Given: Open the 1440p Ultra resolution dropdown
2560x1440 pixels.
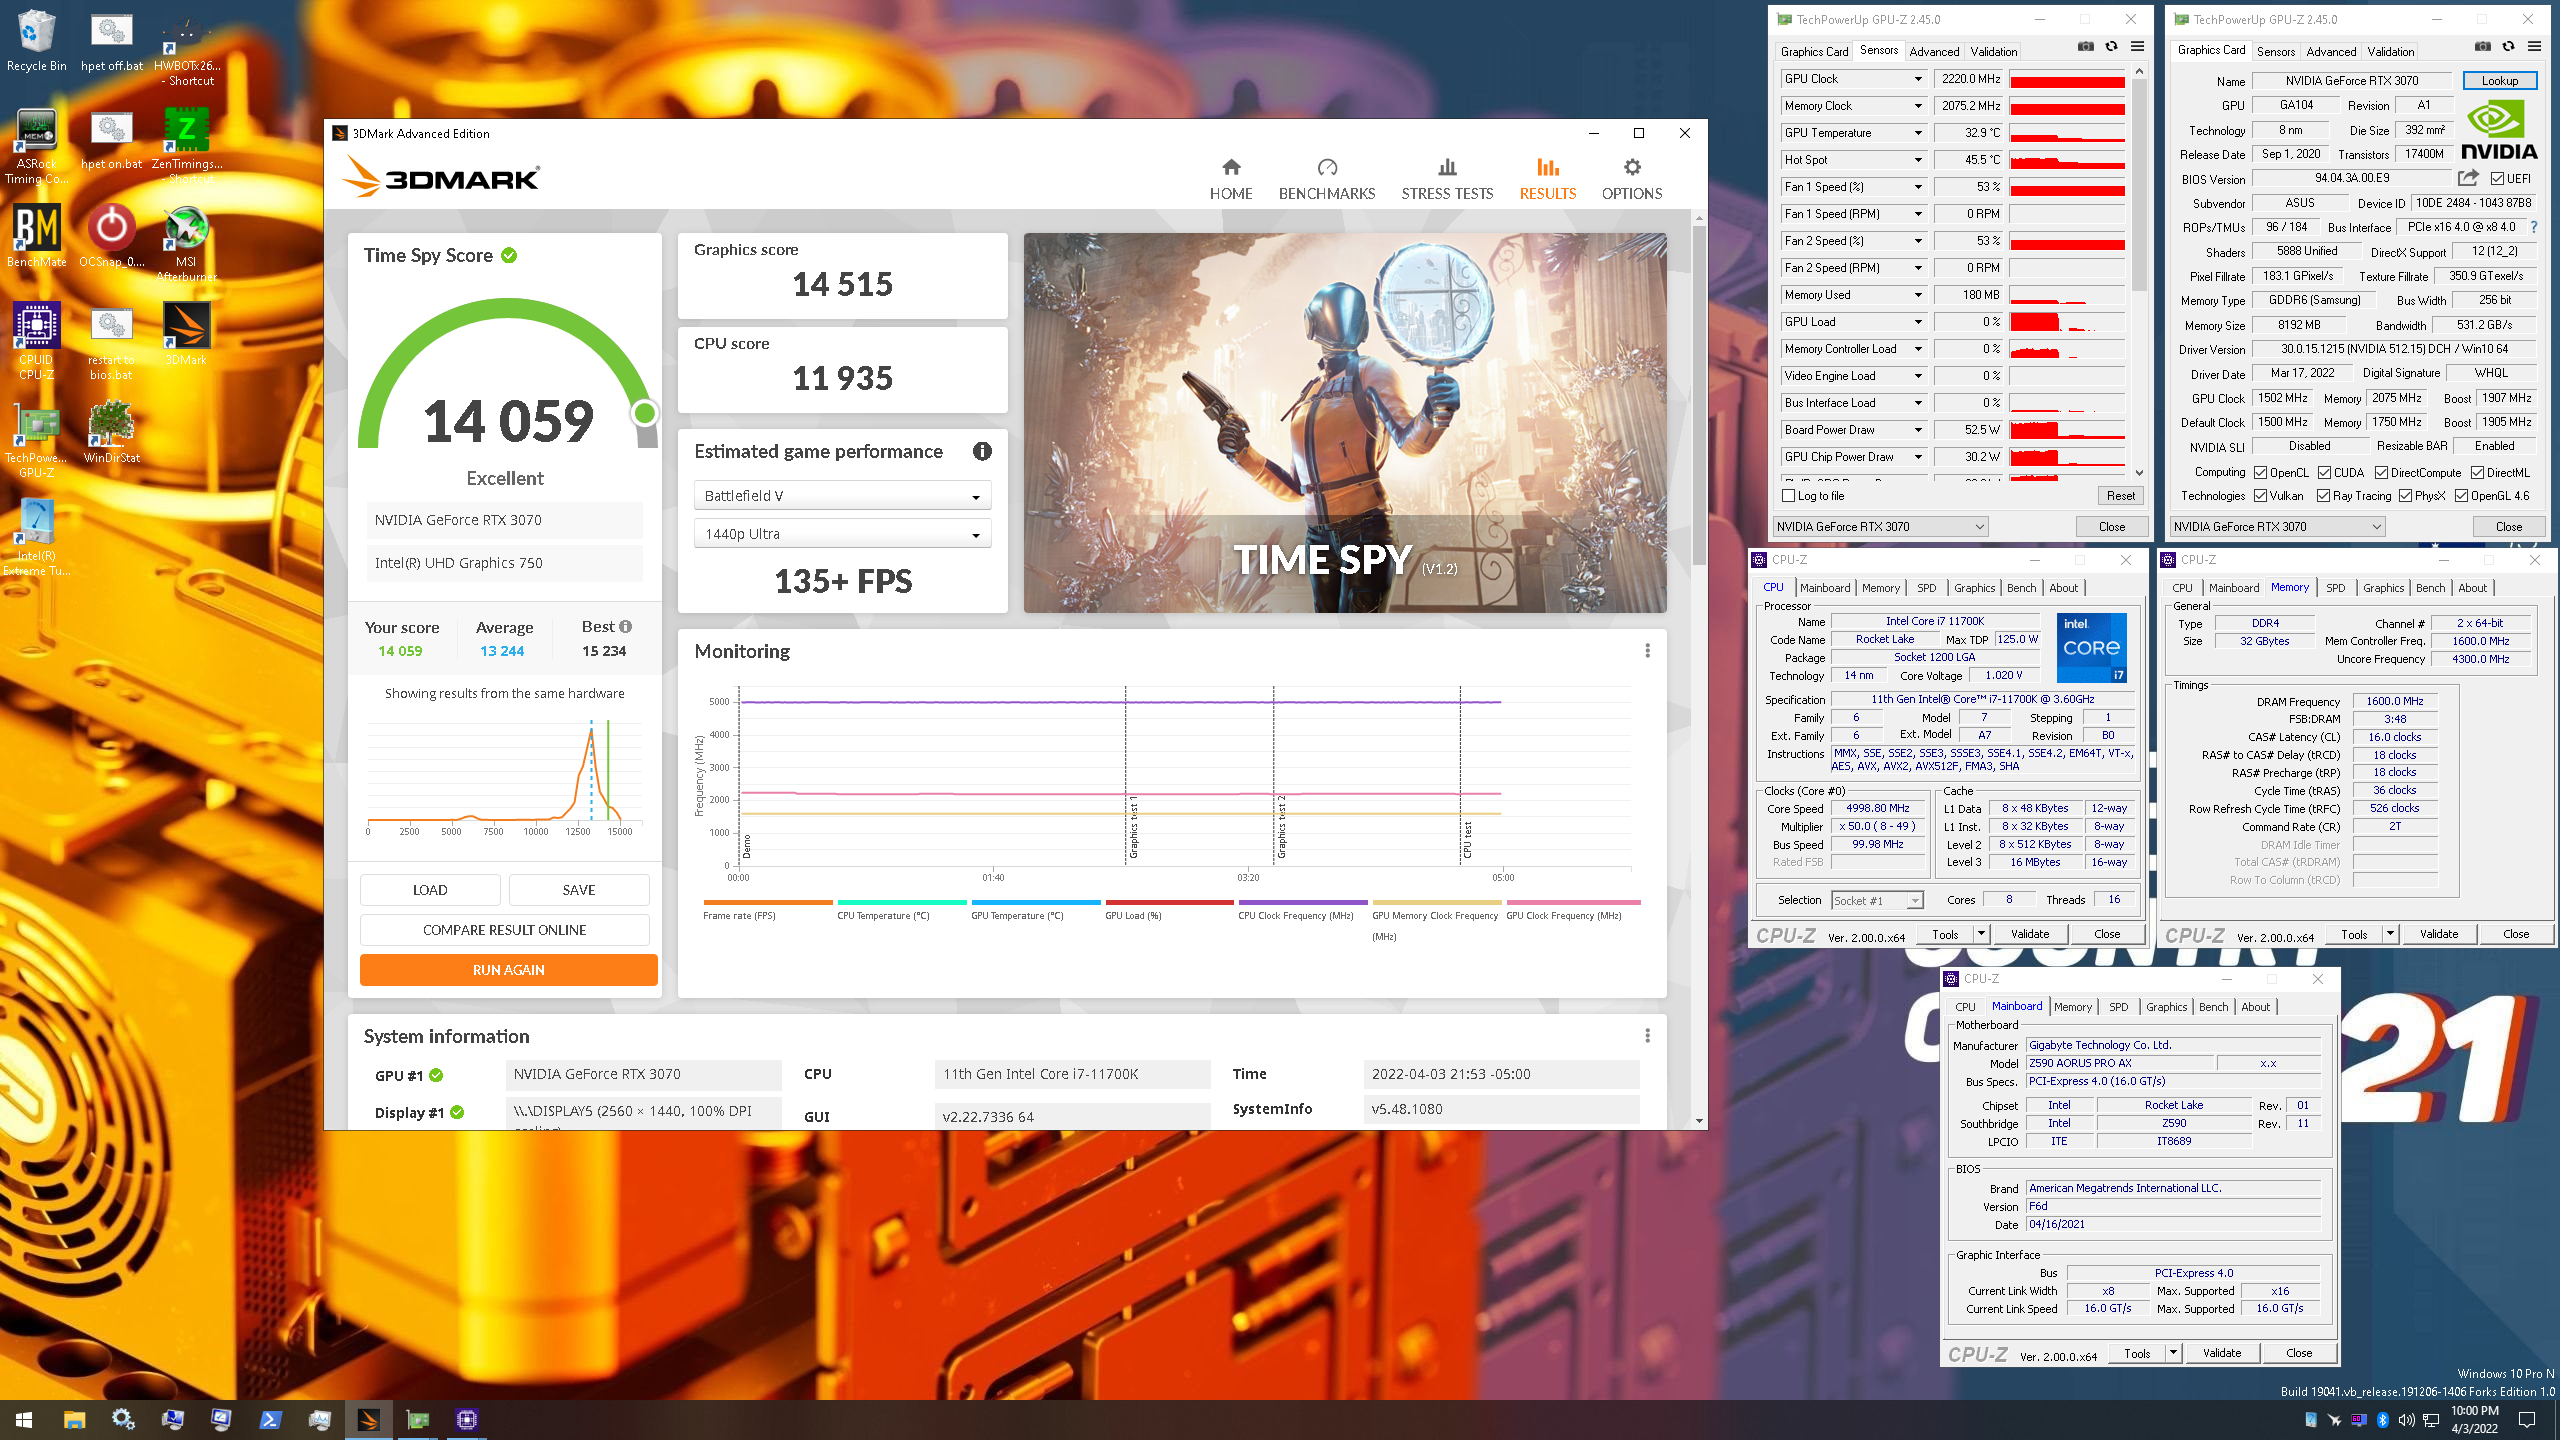Looking at the screenshot, I should click(842, 534).
